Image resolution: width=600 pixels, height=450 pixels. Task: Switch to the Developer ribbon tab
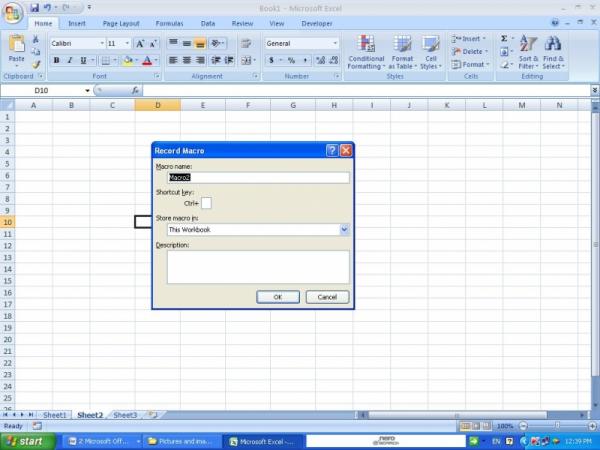(317, 22)
